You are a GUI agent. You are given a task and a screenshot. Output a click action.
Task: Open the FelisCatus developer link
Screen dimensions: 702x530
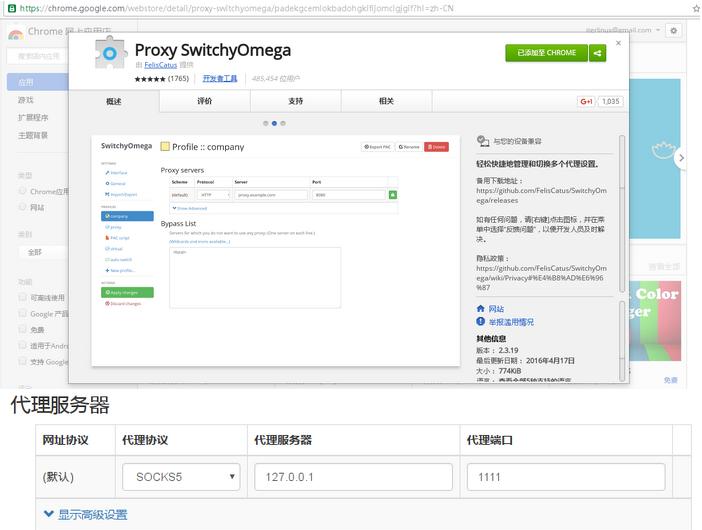click(x=160, y=65)
